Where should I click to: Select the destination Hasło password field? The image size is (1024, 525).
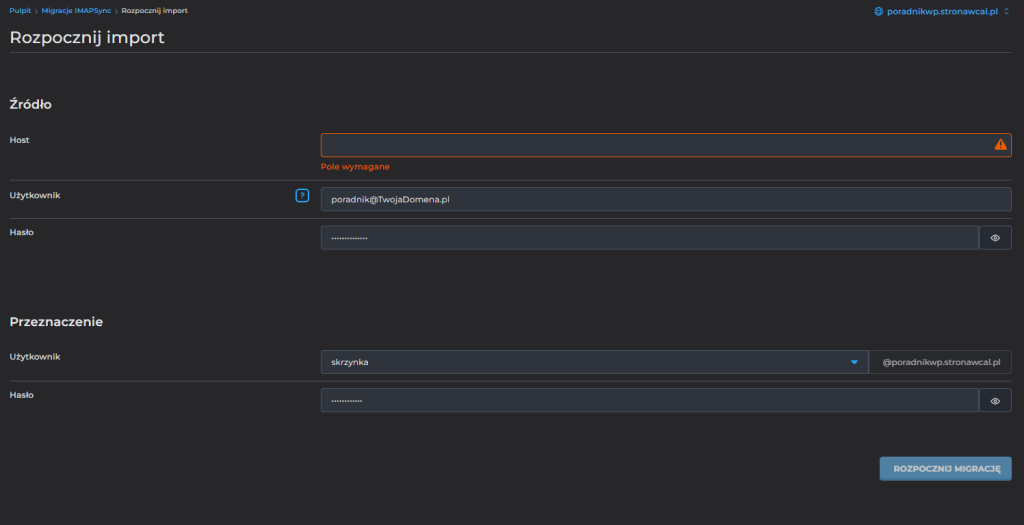(648, 401)
